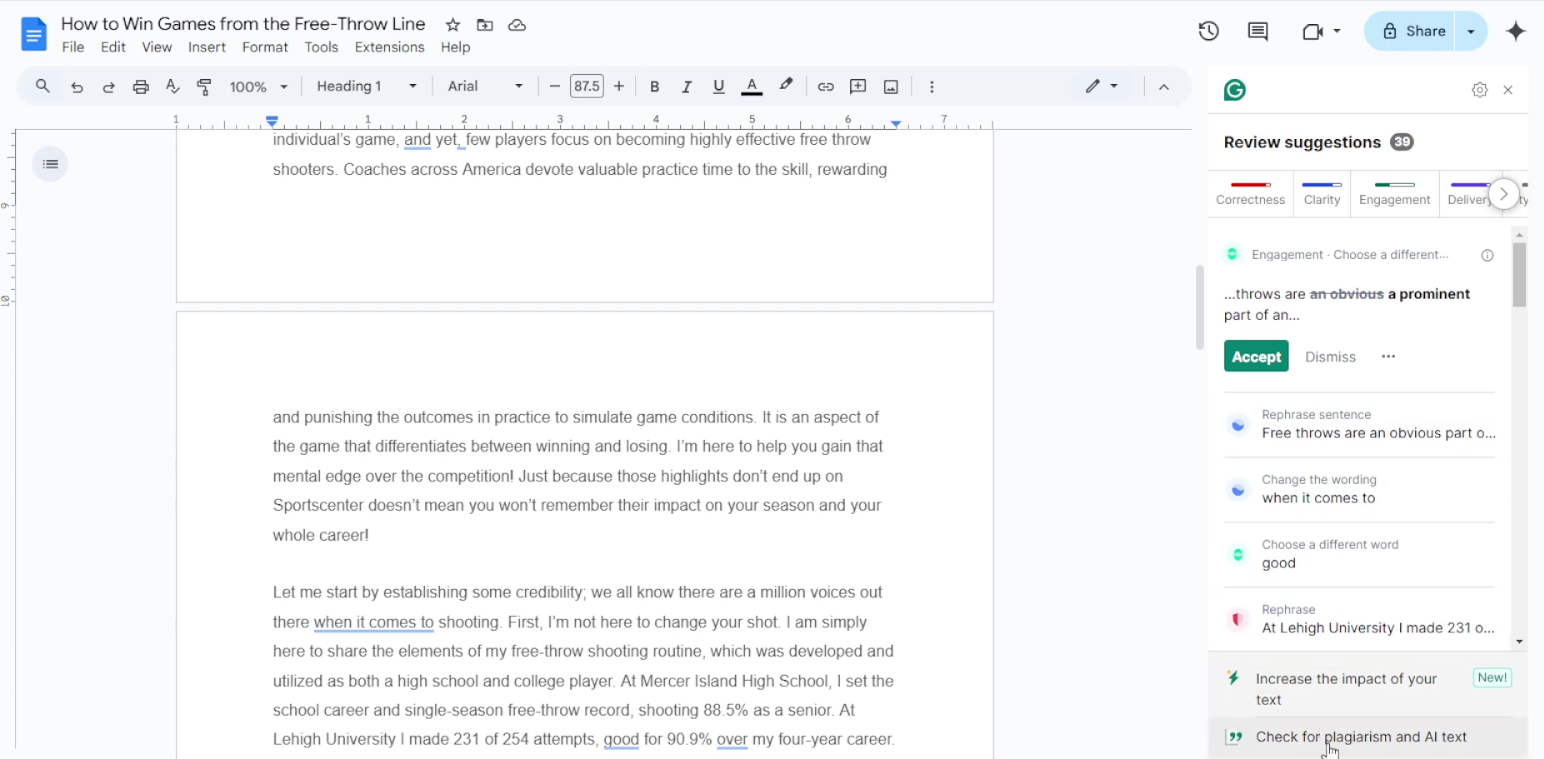The image size is (1544, 759).
Task: Insert an image
Action: 890,86
